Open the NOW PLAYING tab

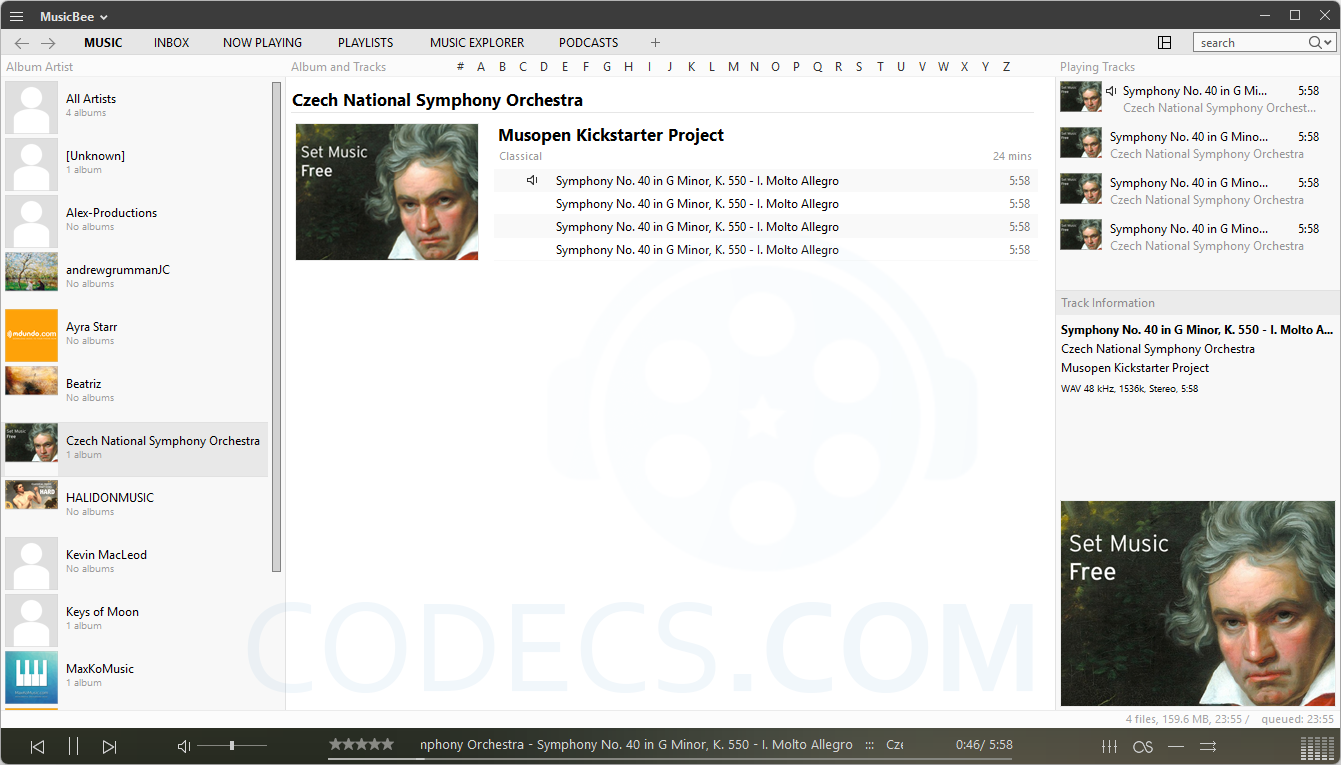tap(262, 43)
